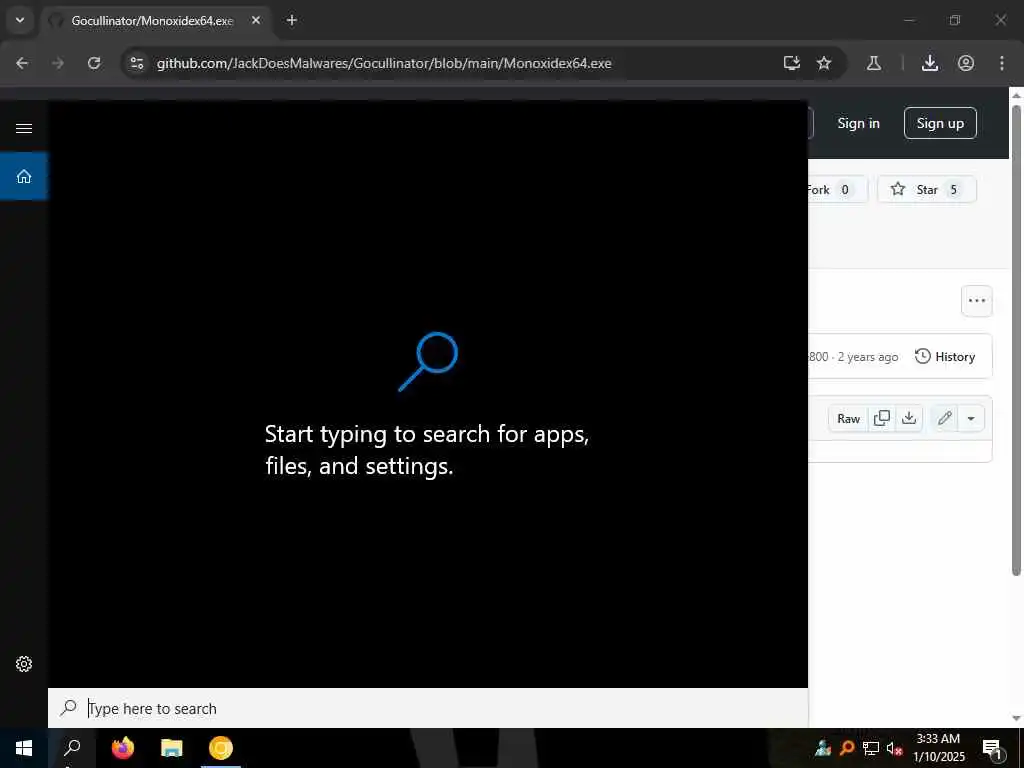1024x768 pixels.
Task: View file History
Action: [944, 357]
